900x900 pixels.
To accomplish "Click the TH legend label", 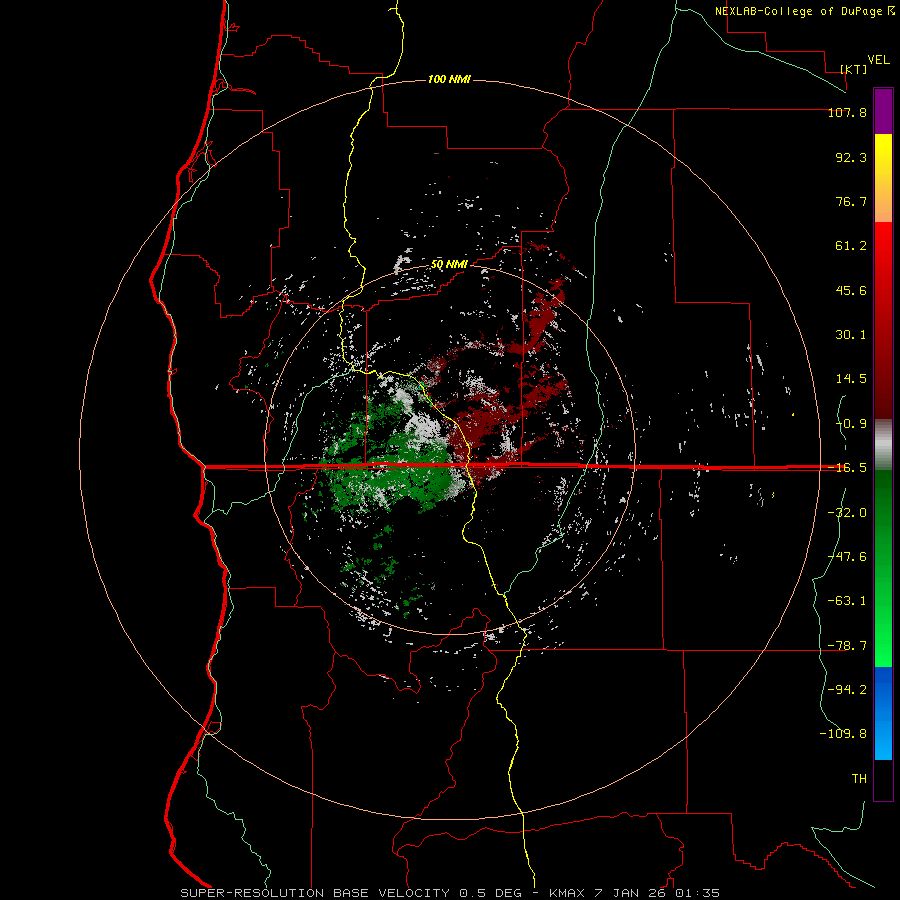I will [x=859, y=779].
